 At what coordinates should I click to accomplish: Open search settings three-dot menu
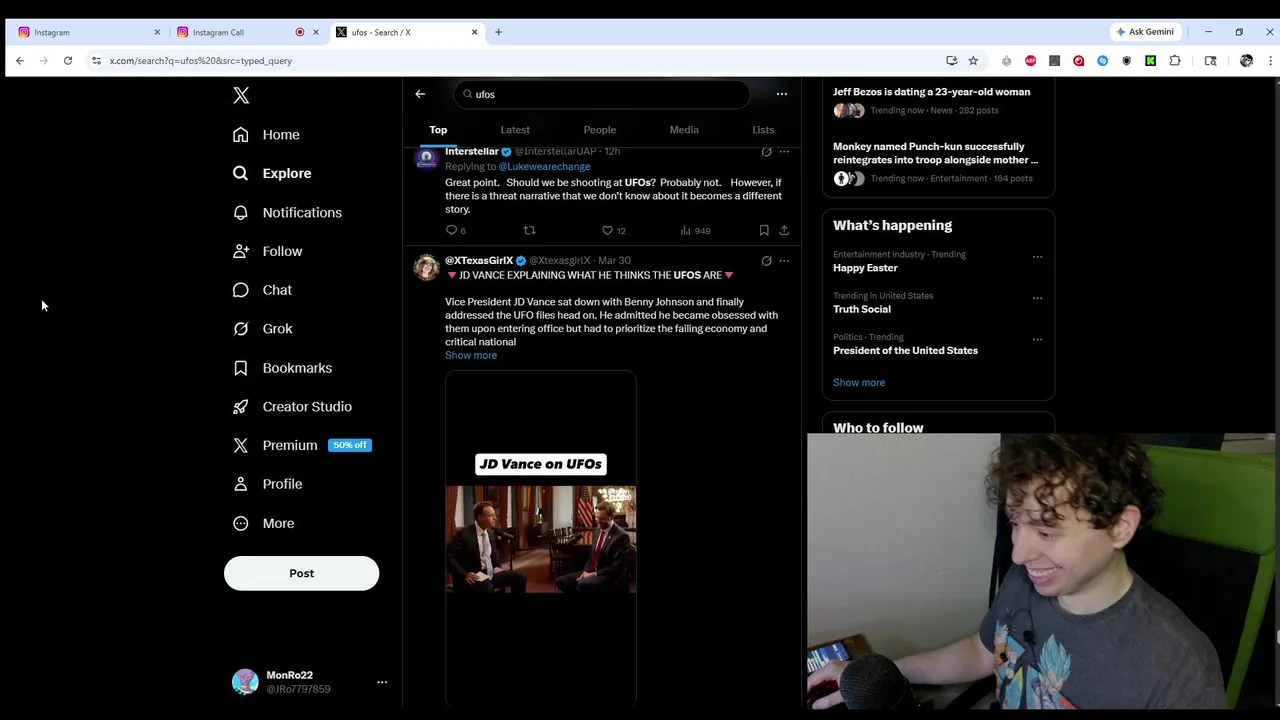[x=782, y=94]
